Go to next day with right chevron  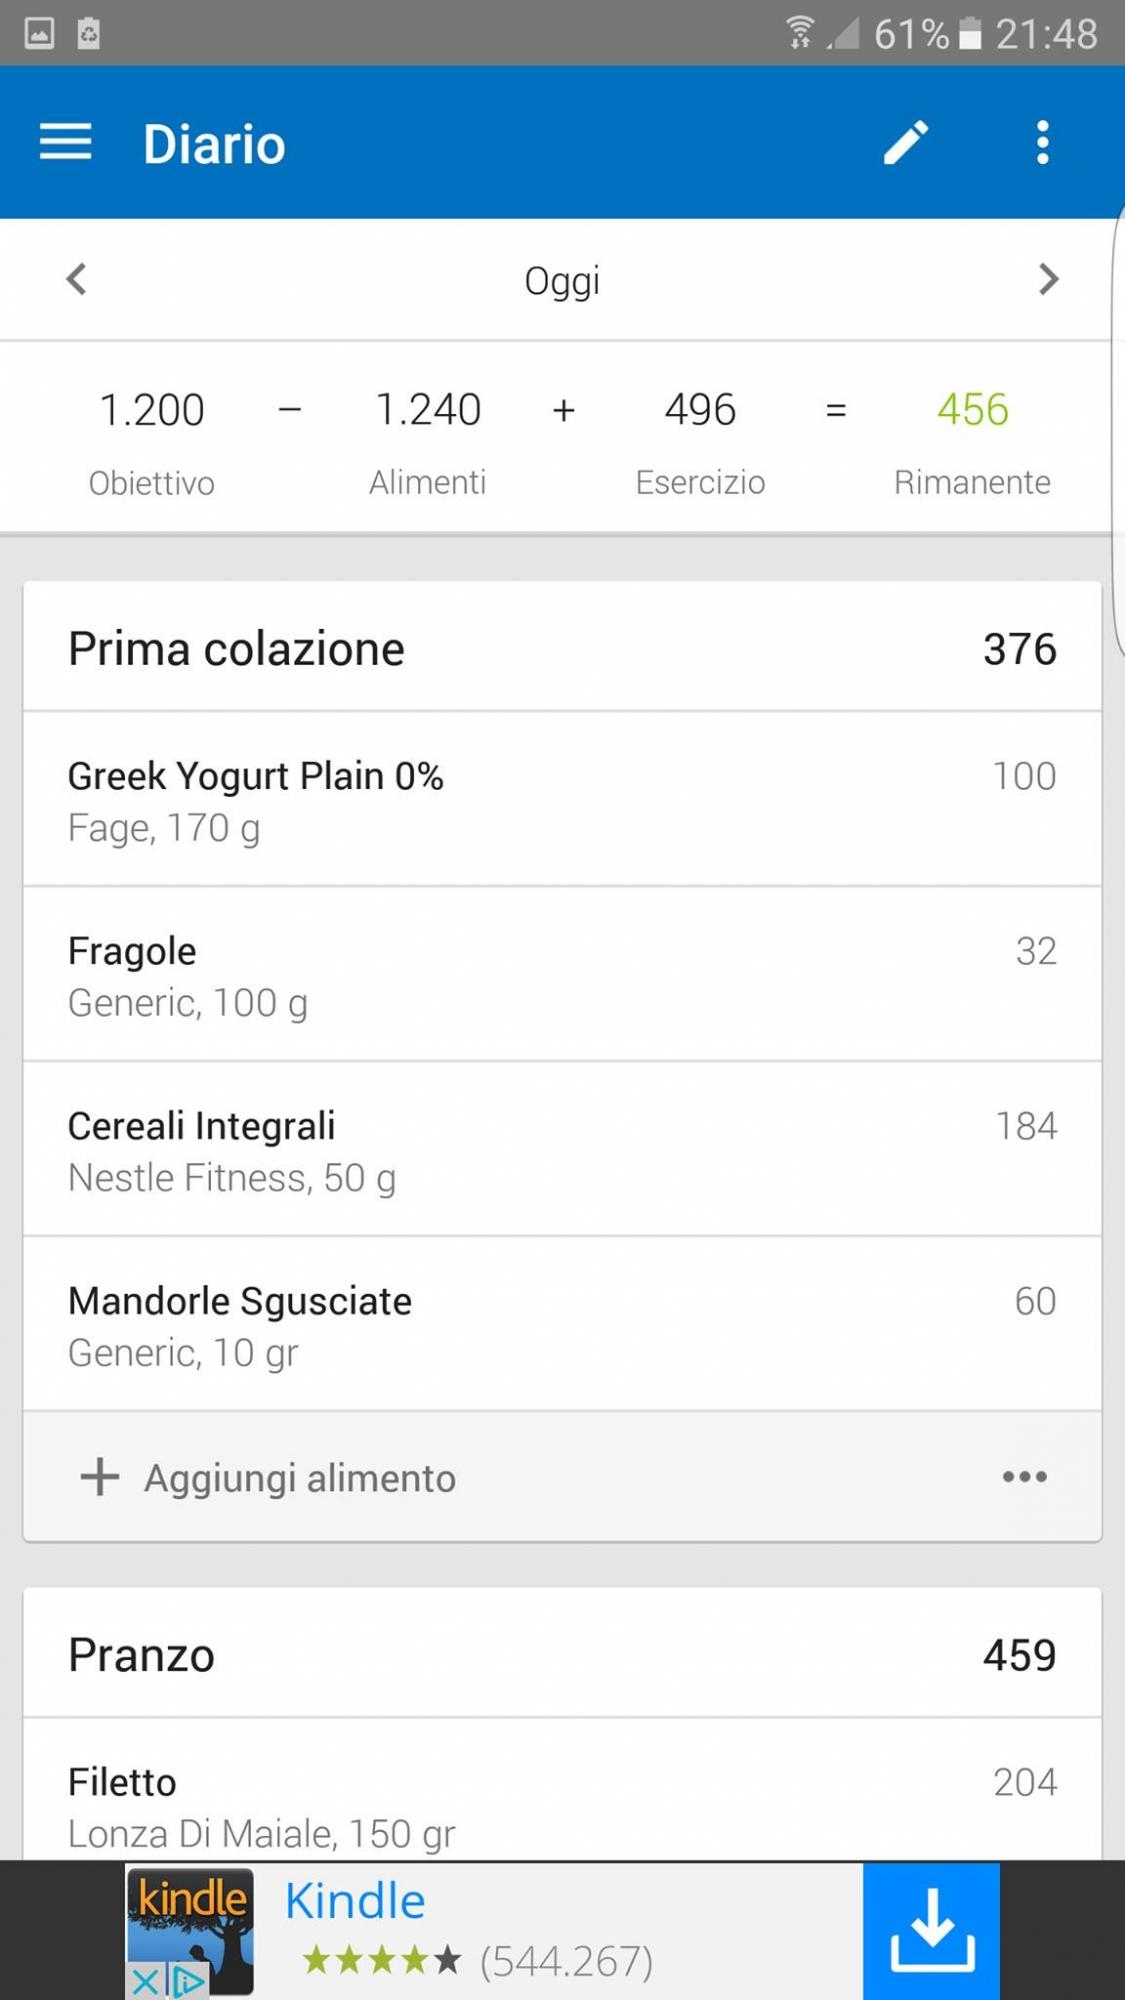pyautogui.click(x=1047, y=279)
